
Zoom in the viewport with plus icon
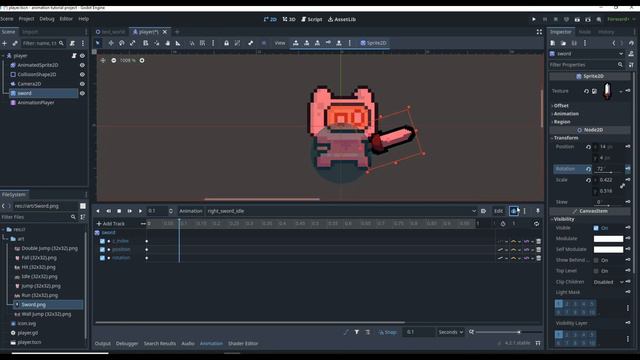[142, 60]
